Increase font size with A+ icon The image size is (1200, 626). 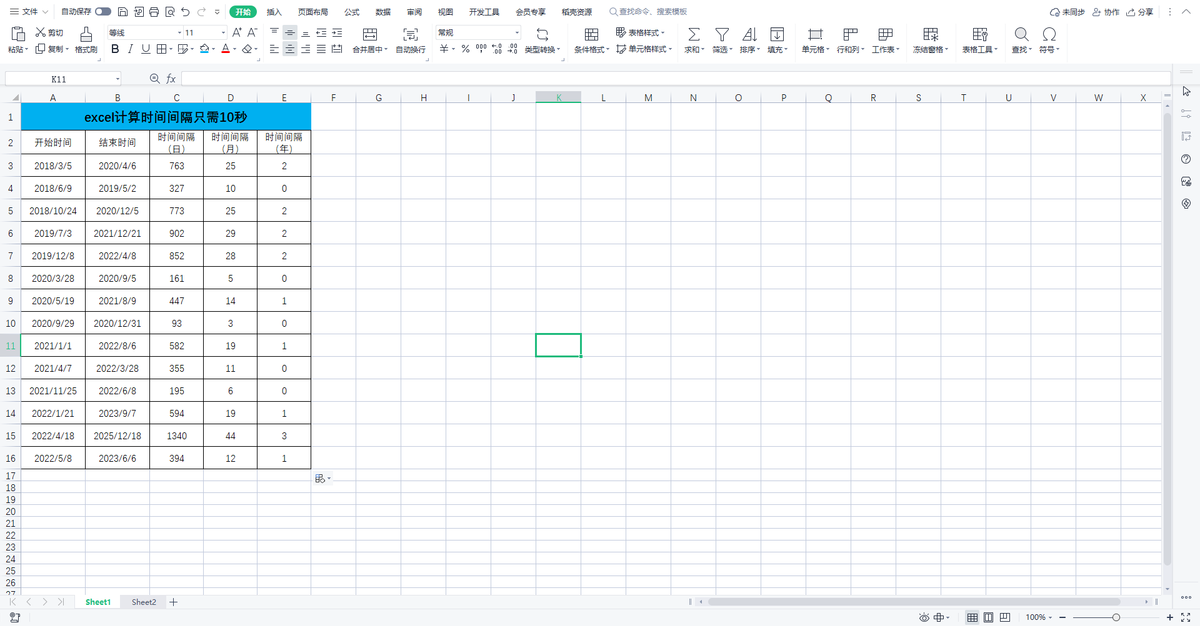click(236, 33)
